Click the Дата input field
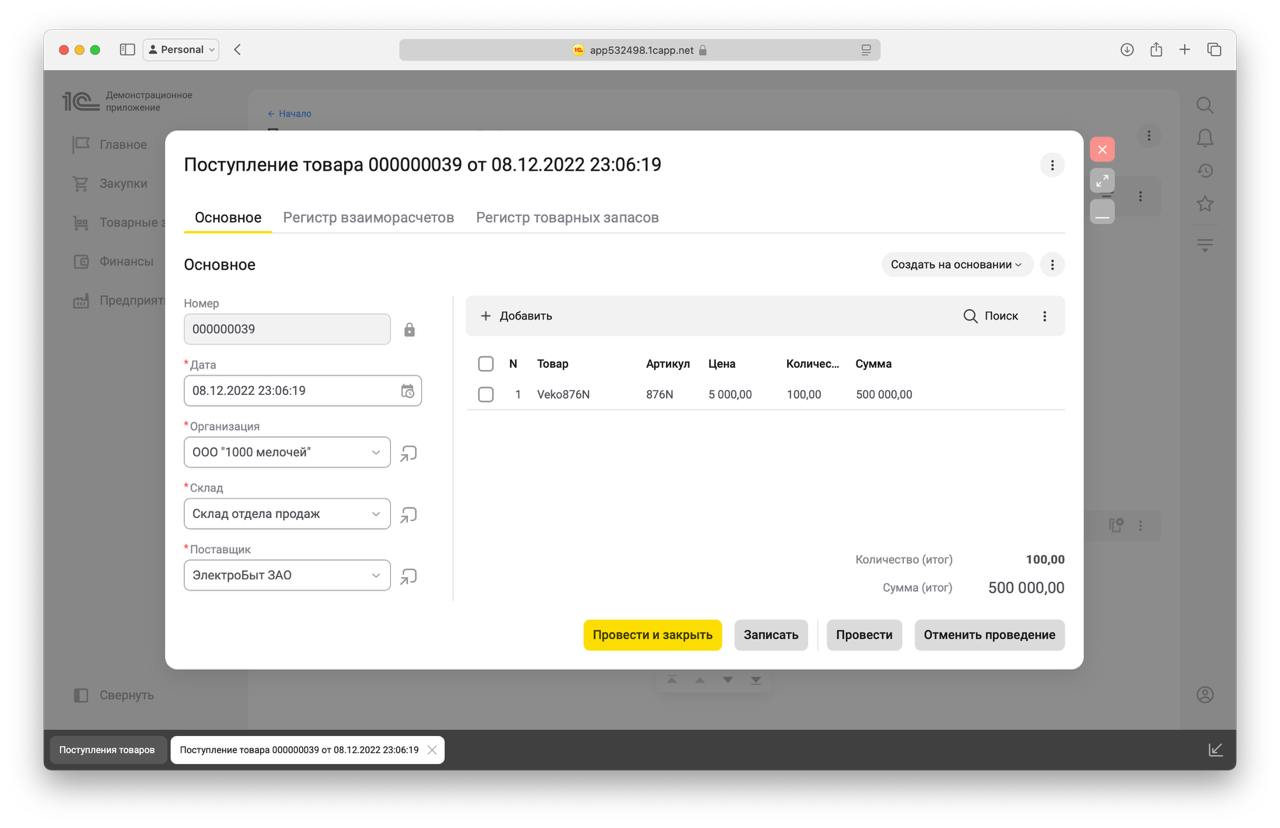The image size is (1280, 828). 303,391
